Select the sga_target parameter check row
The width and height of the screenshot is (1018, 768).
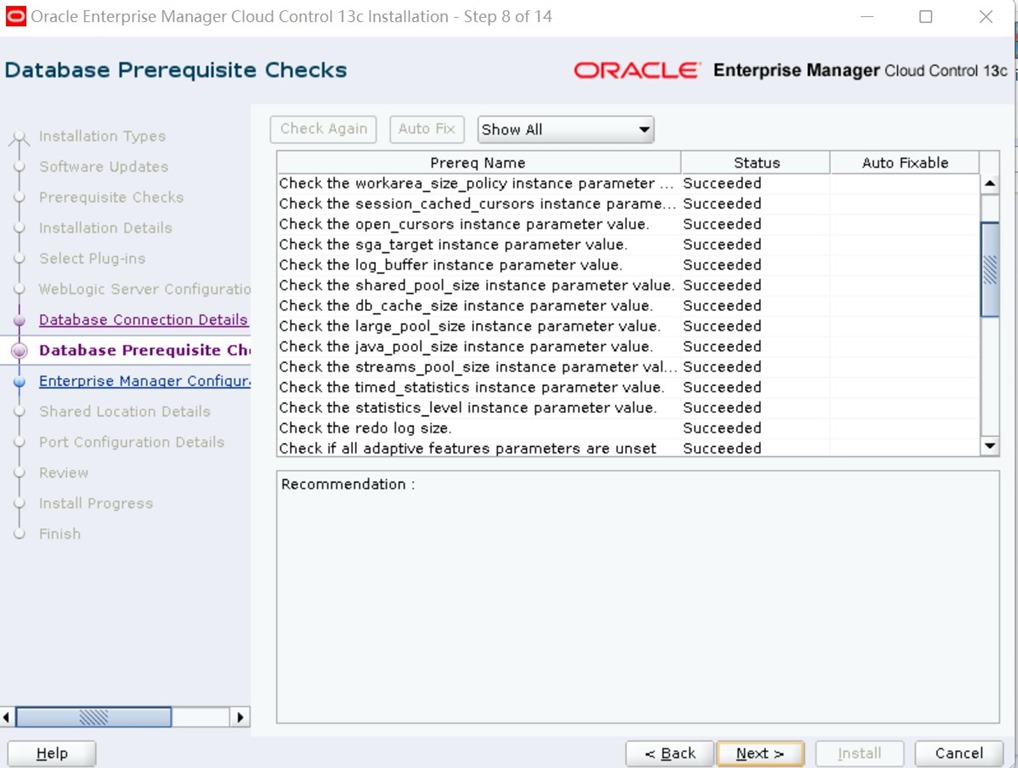(628, 245)
